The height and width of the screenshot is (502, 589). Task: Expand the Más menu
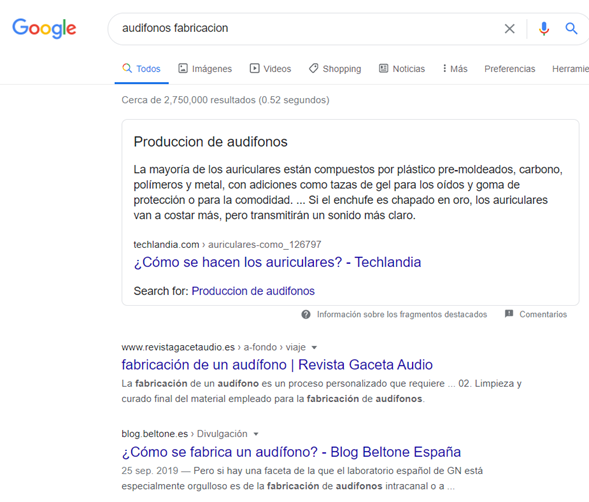click(x=455, y=69)
